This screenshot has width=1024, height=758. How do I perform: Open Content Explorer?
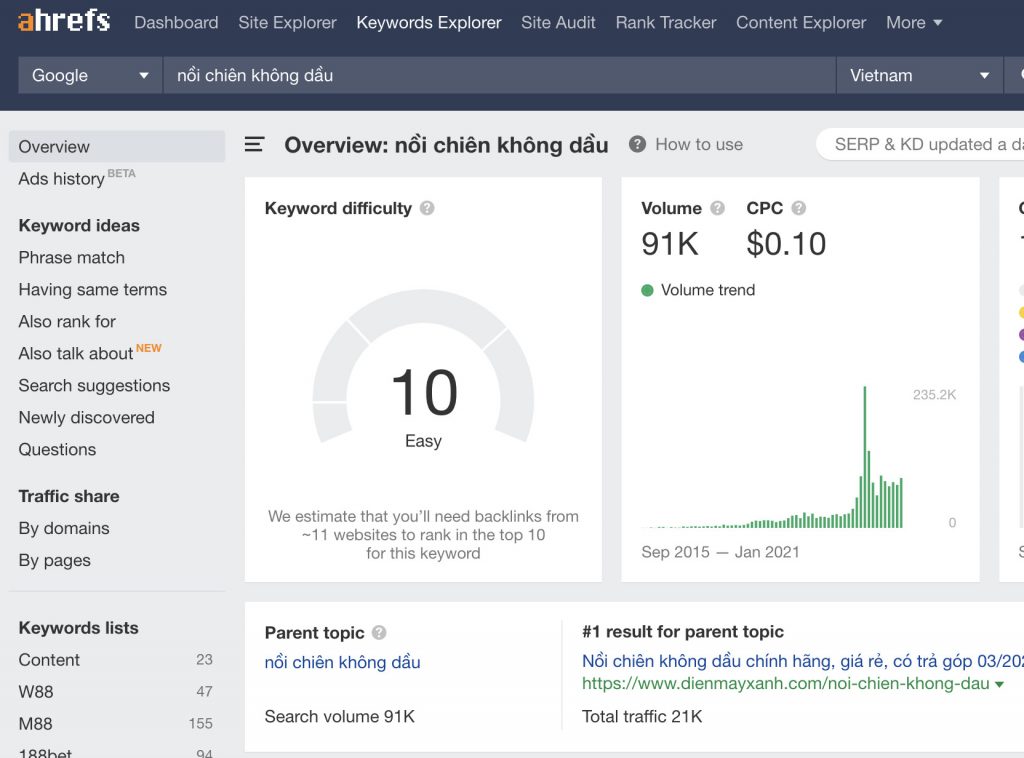pos(801,22)
